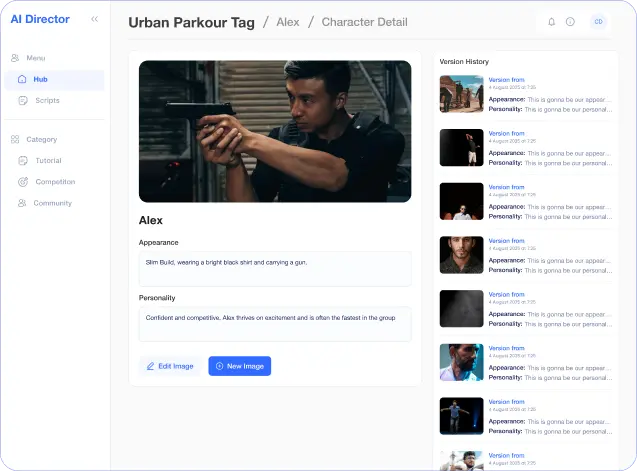Screen dimensions: 637x471
Task: Open the dark gray version thumbnail
Action: coord(462,308)
